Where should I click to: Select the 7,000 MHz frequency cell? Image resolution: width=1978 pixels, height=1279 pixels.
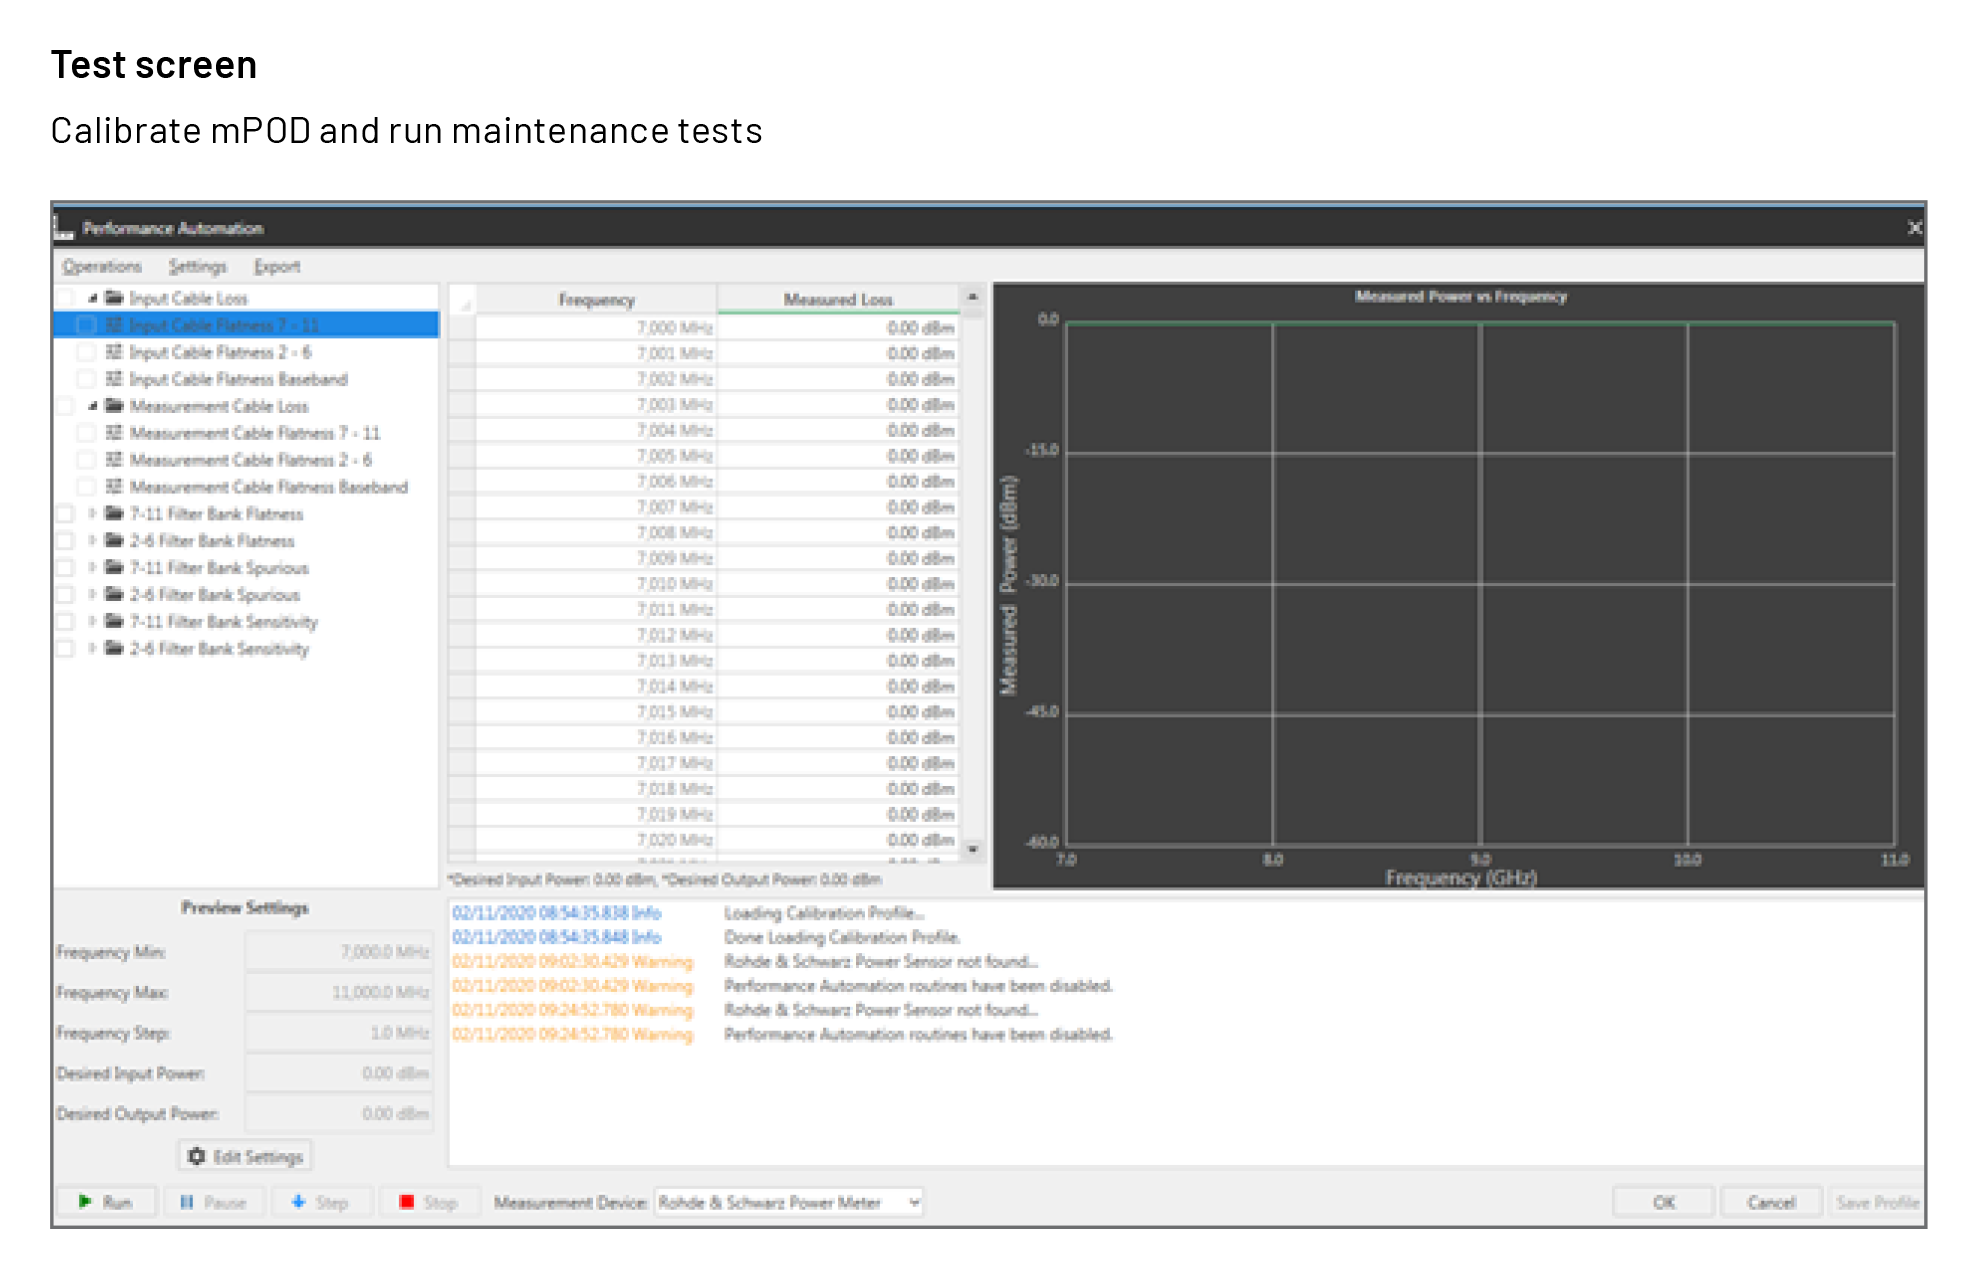tap(596, 328)
